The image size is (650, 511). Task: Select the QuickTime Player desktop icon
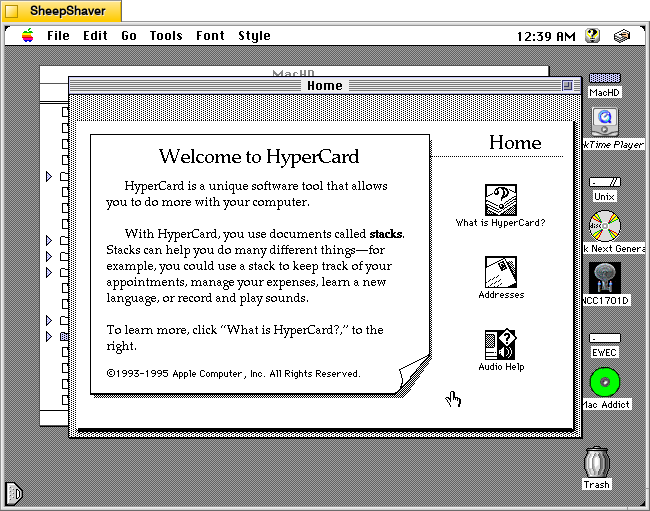[604, 121]
